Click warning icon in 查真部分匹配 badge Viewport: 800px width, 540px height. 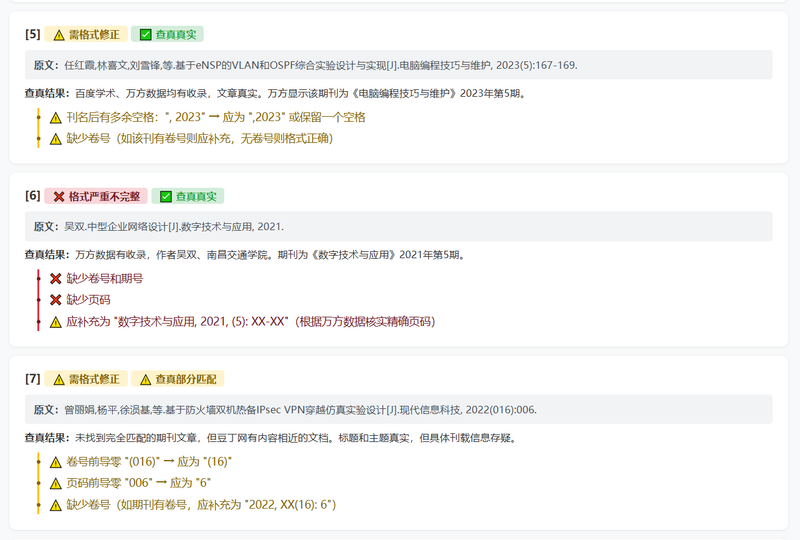tap(145, 380)
